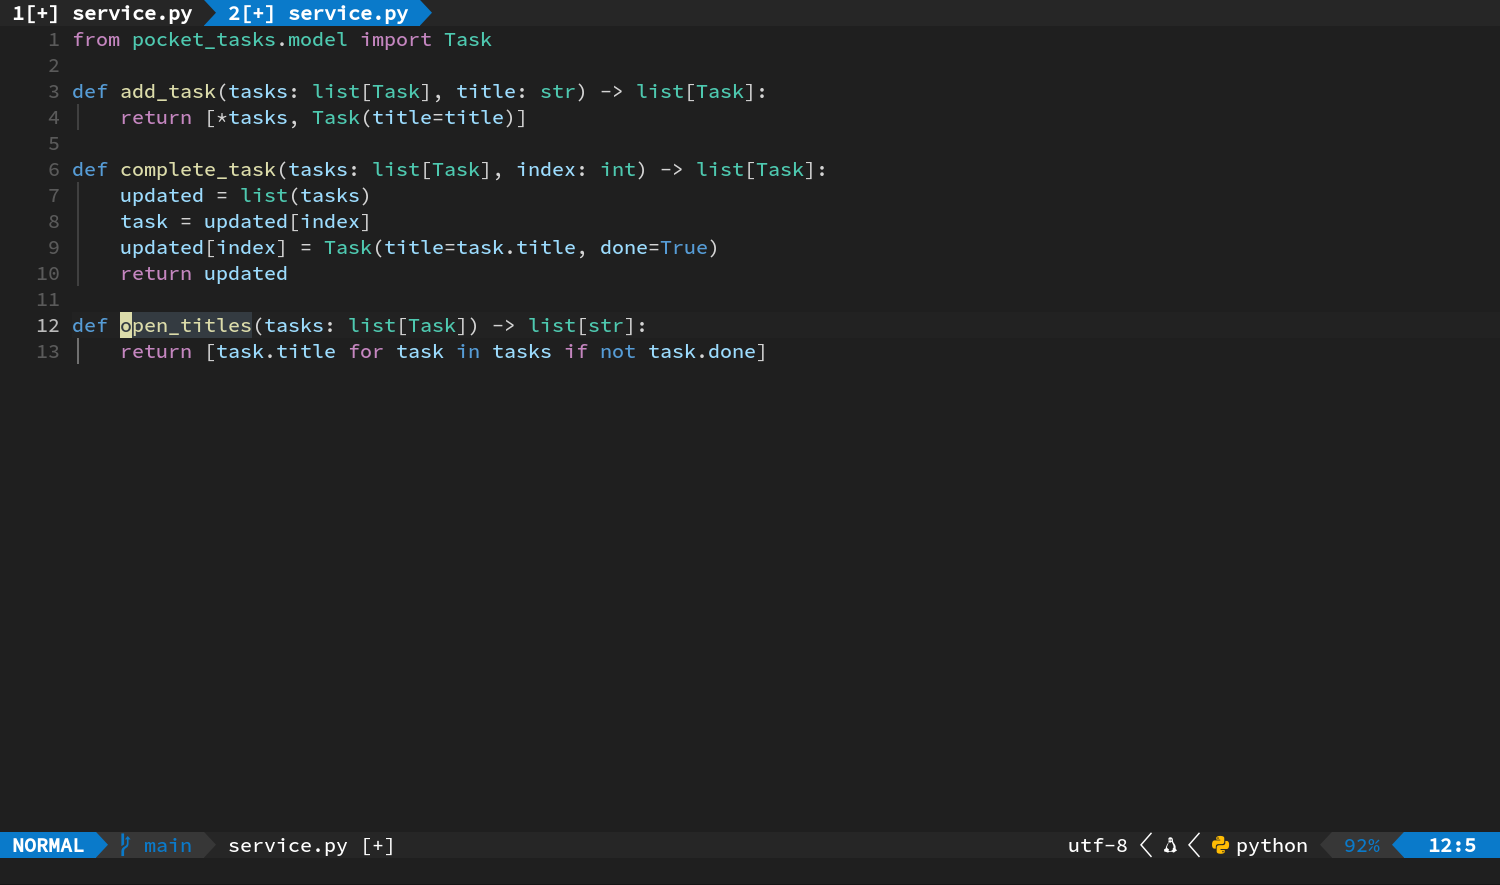Click the Linux penguin fileformat icon
Image resolution: width=1500 pixels, height=885 pixels.
tap(1170, 845)
